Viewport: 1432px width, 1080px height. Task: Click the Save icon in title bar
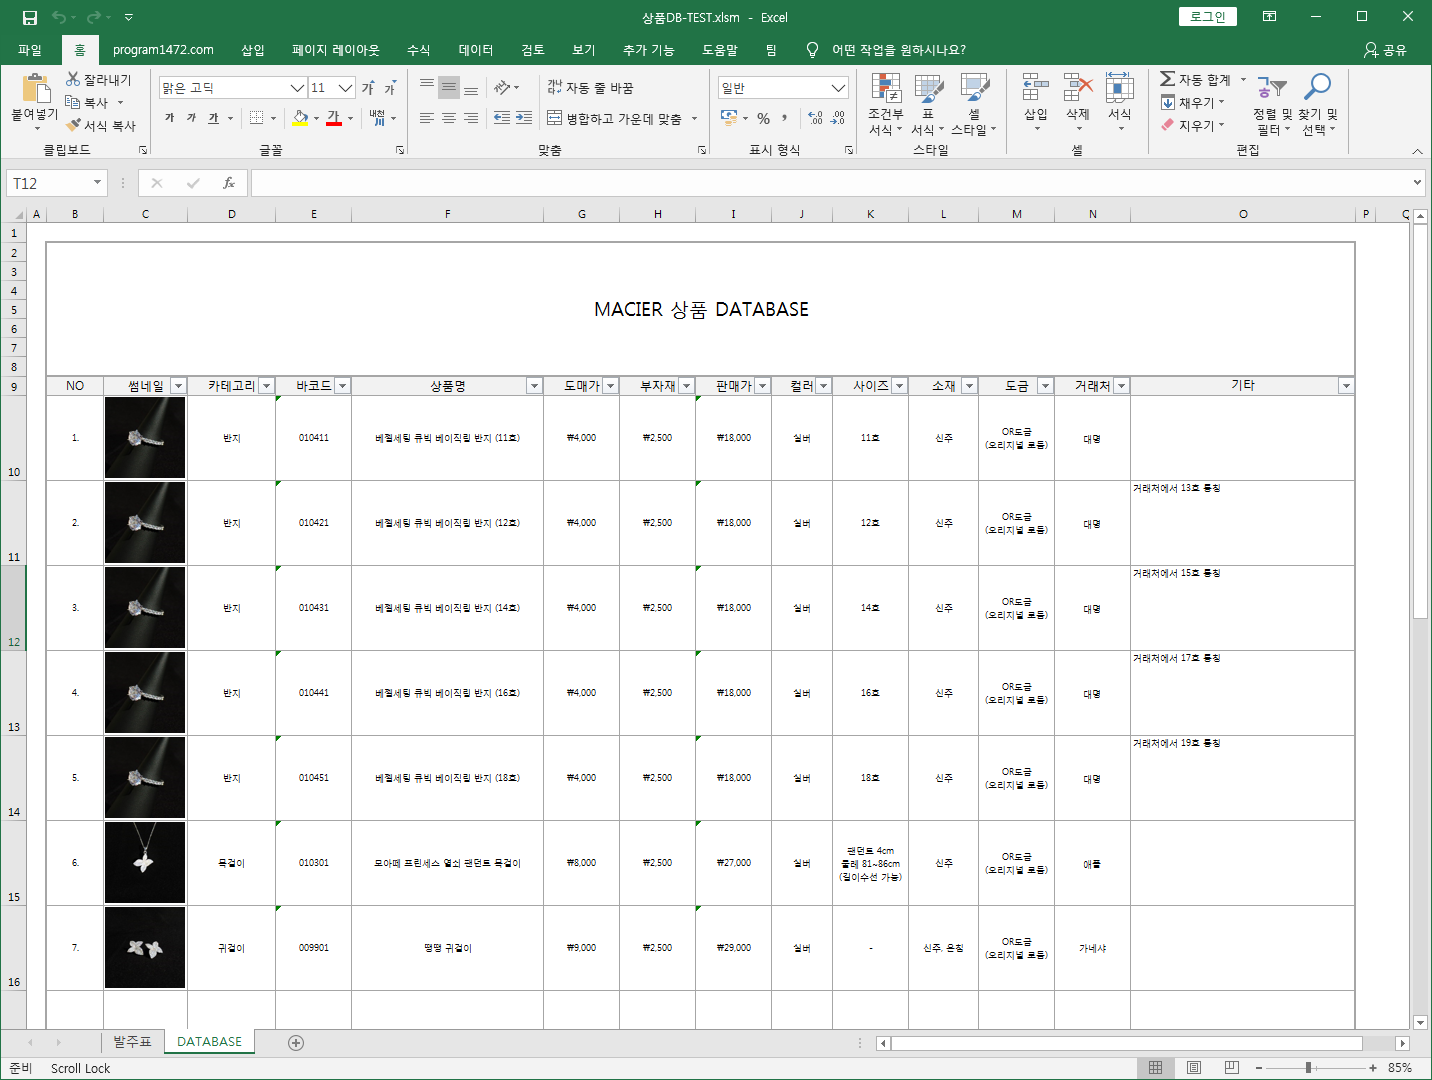click(x=29, y=17)
